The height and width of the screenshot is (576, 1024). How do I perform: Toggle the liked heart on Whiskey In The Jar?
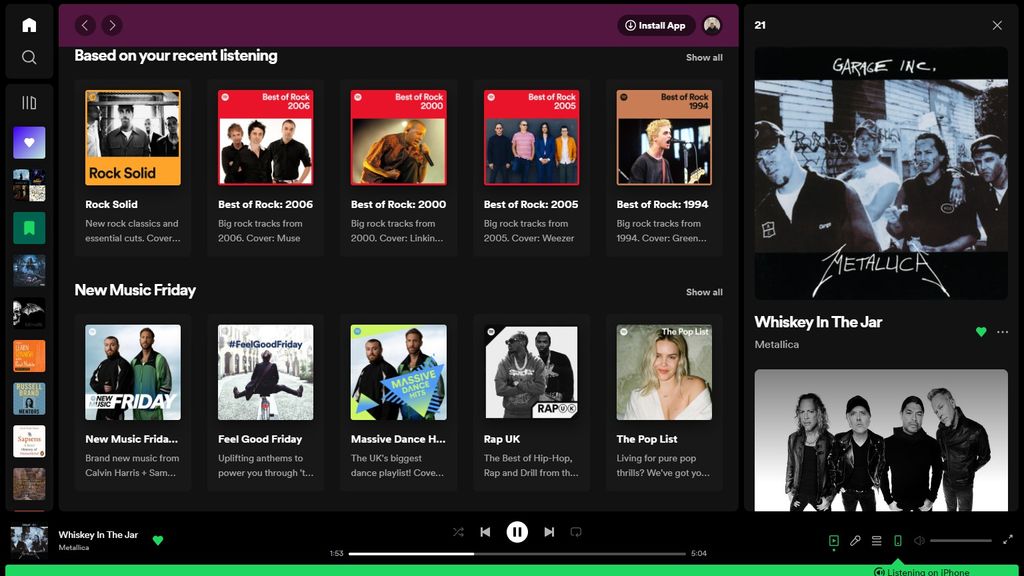981,330
